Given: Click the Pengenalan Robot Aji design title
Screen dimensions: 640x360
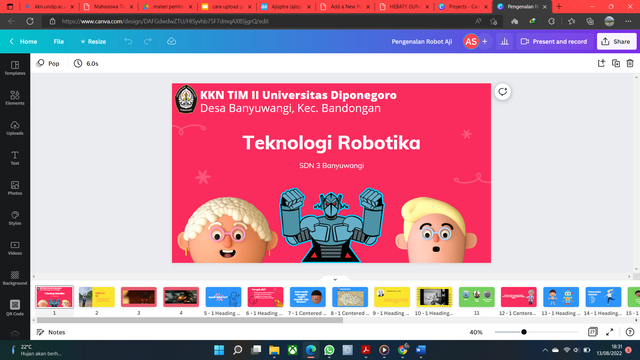Looking at the screenshot, I should [422, 41].
